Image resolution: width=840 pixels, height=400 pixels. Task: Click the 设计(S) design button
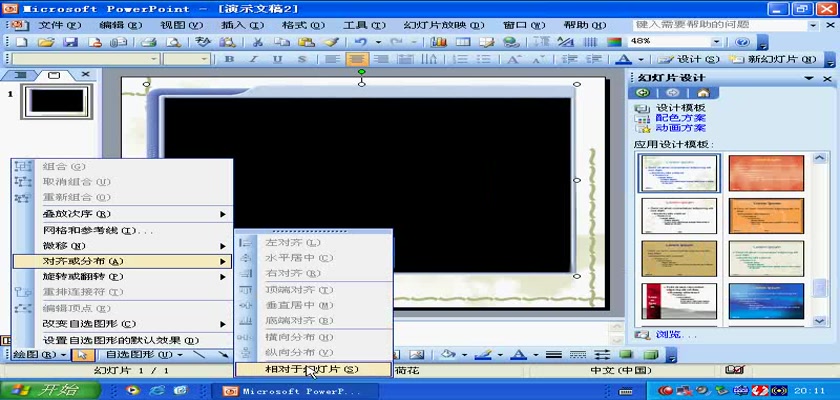[688, 59]
